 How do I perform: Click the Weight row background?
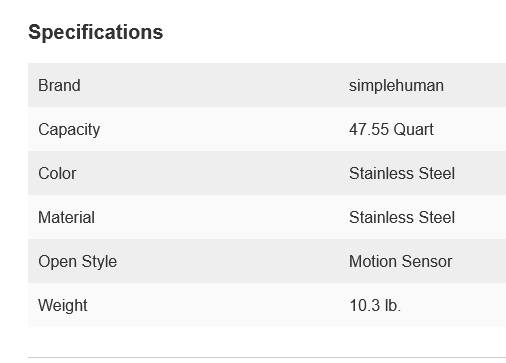click(267, 305)
